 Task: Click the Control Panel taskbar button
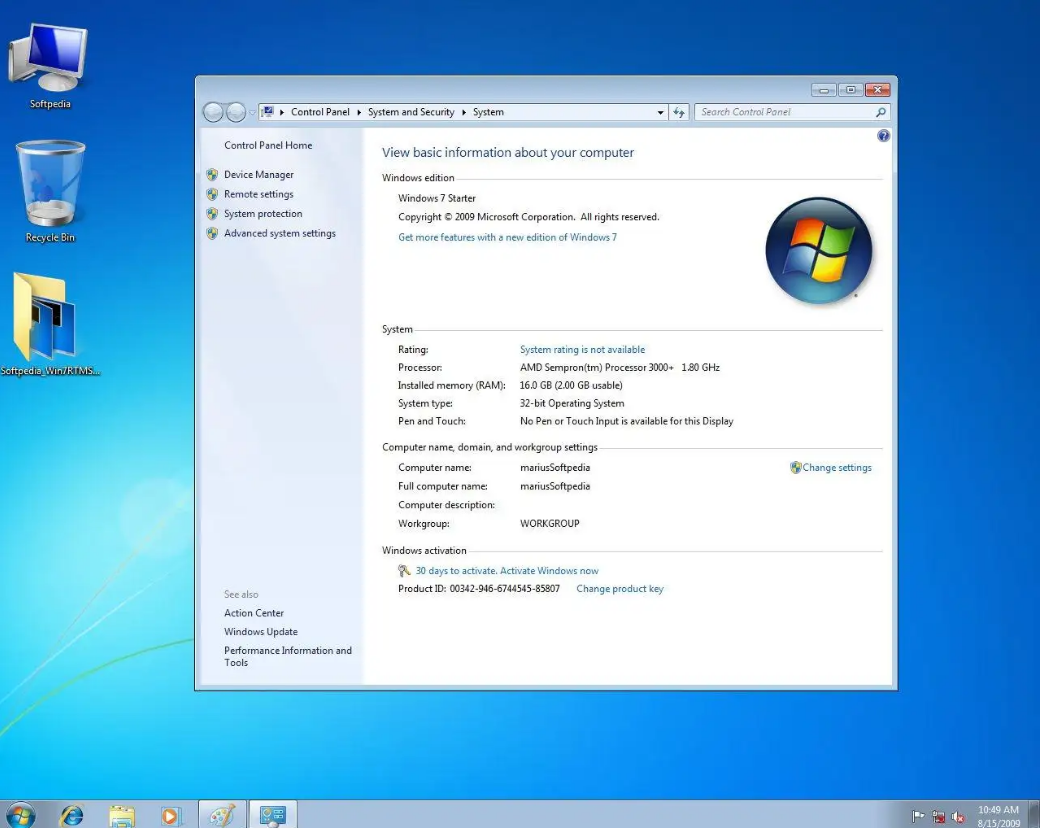[x=273, y=815]
